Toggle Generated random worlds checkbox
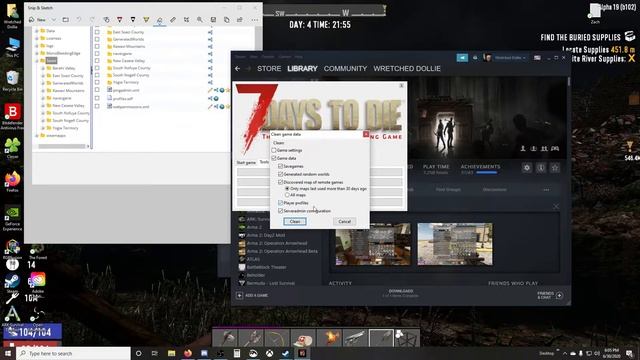The height and width of the screenshot is (360, 640). coord(280,174)
